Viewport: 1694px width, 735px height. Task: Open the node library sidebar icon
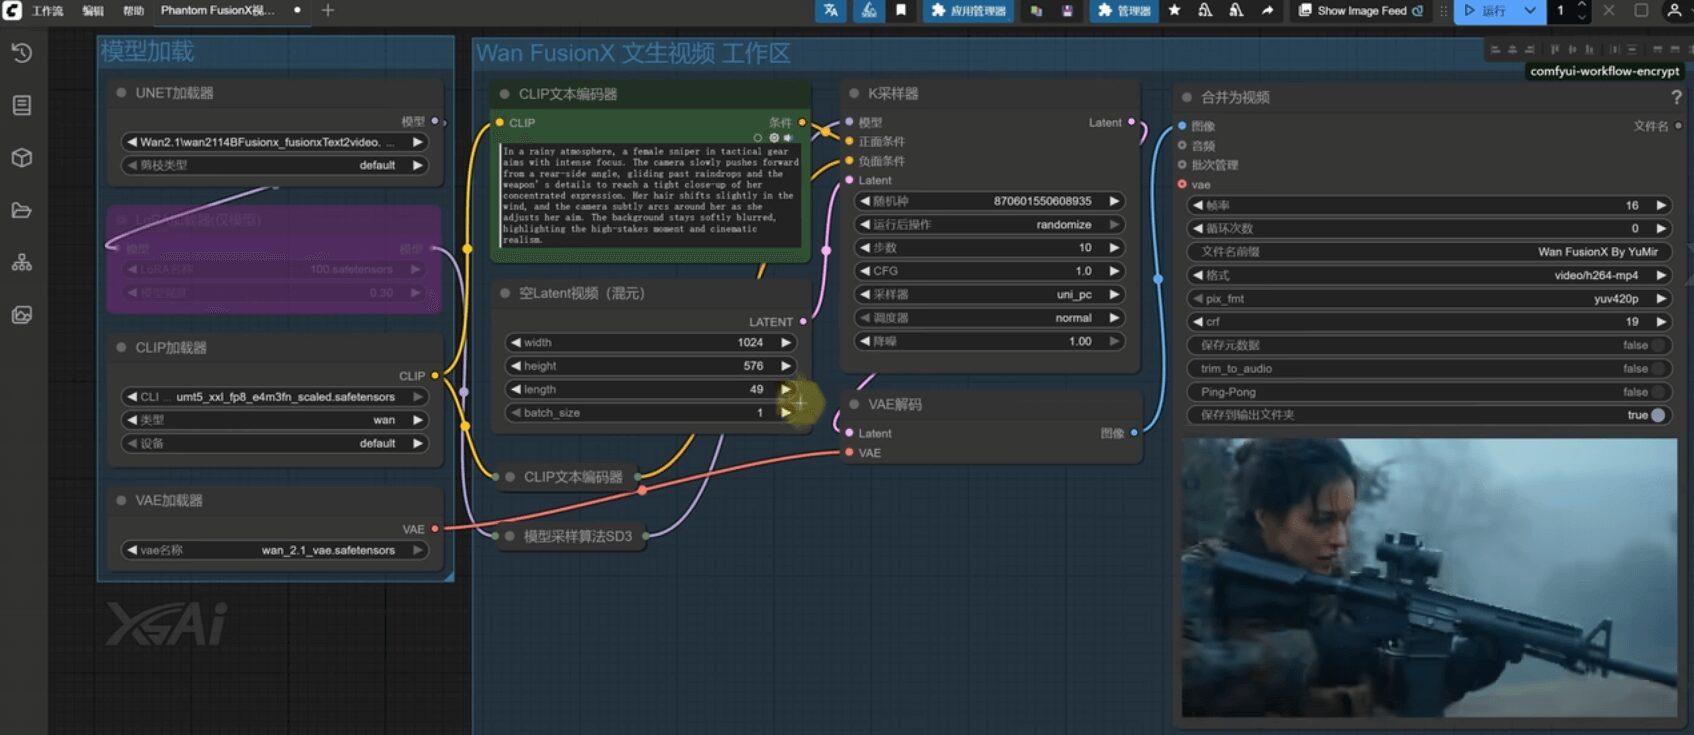coord(22,105)
